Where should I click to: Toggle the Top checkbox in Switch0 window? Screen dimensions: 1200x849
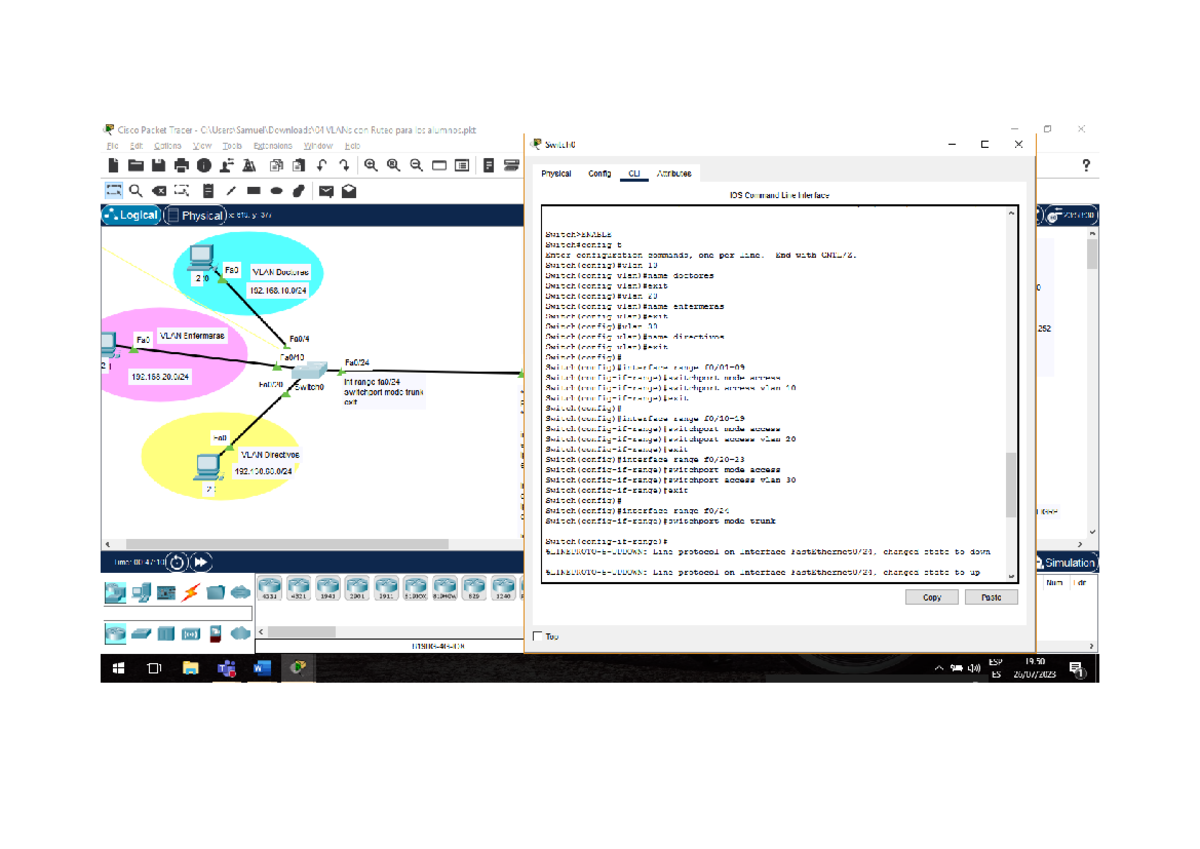538,636
